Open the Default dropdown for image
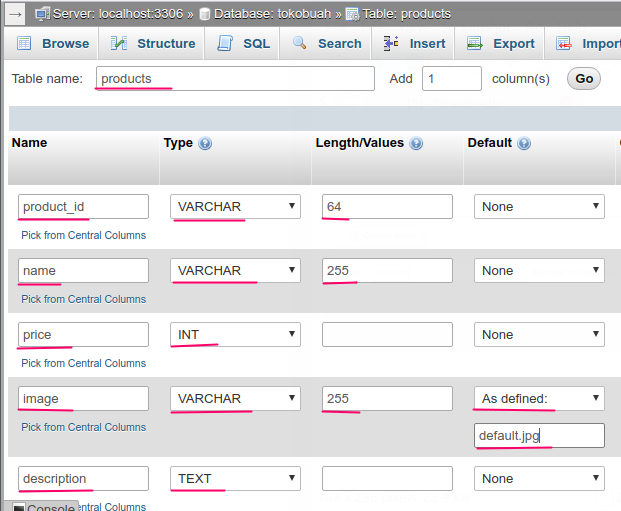Image resolution: width=621 pixels, height=511 pixels. (x=539, y=399)
